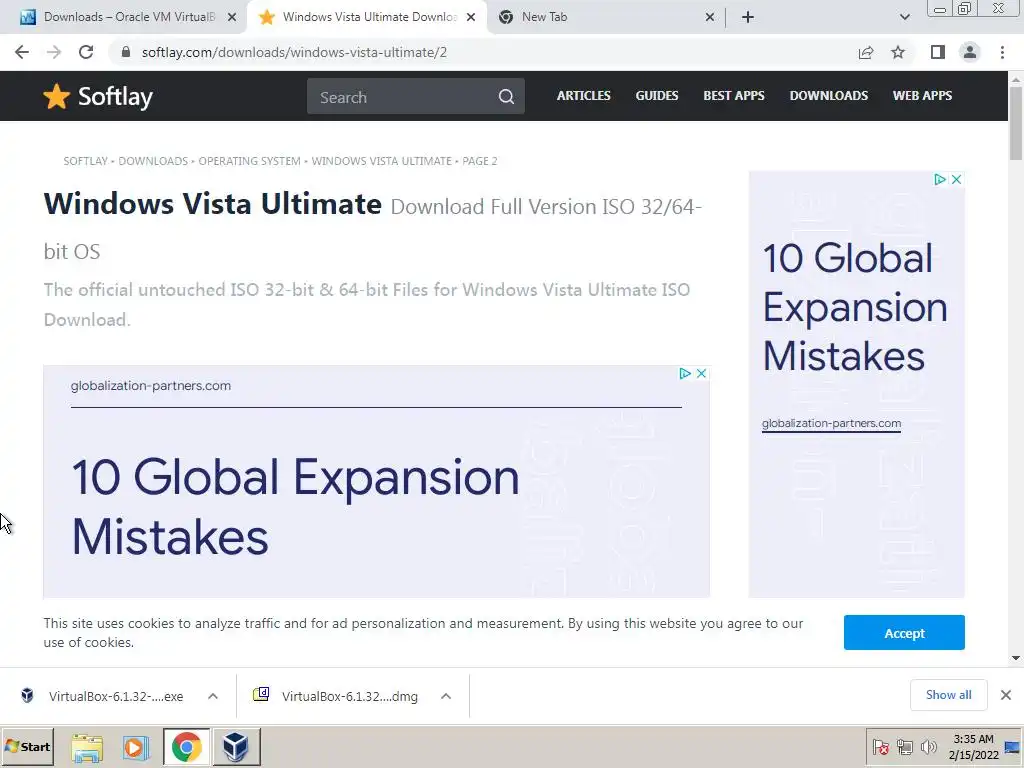Click the volume speaker tray icon

[927, 747]
